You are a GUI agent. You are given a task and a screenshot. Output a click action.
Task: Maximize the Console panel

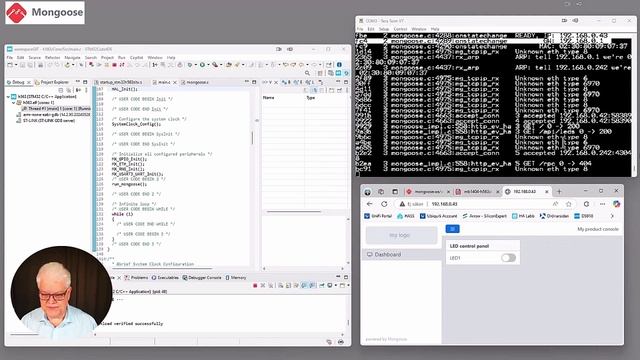tap(345, 277)
